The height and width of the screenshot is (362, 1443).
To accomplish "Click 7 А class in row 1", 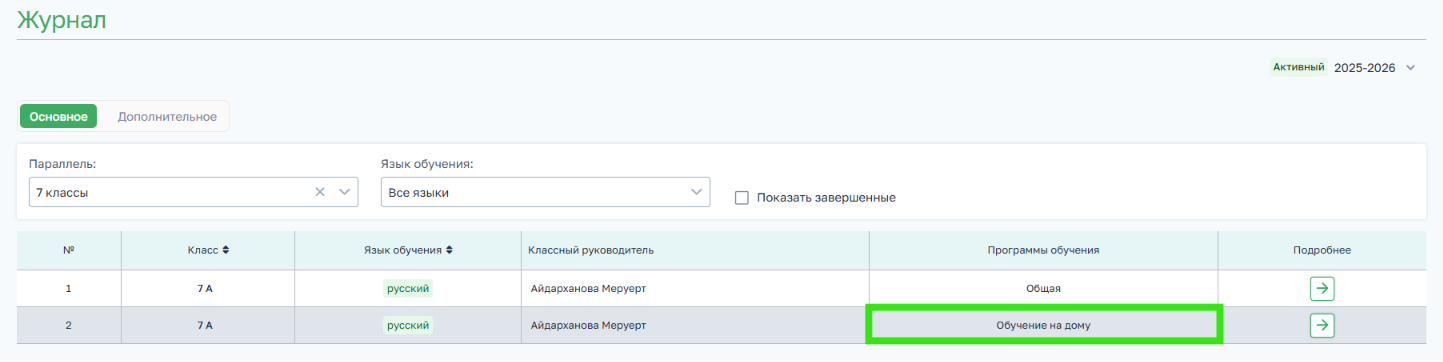I will point(205,288).
